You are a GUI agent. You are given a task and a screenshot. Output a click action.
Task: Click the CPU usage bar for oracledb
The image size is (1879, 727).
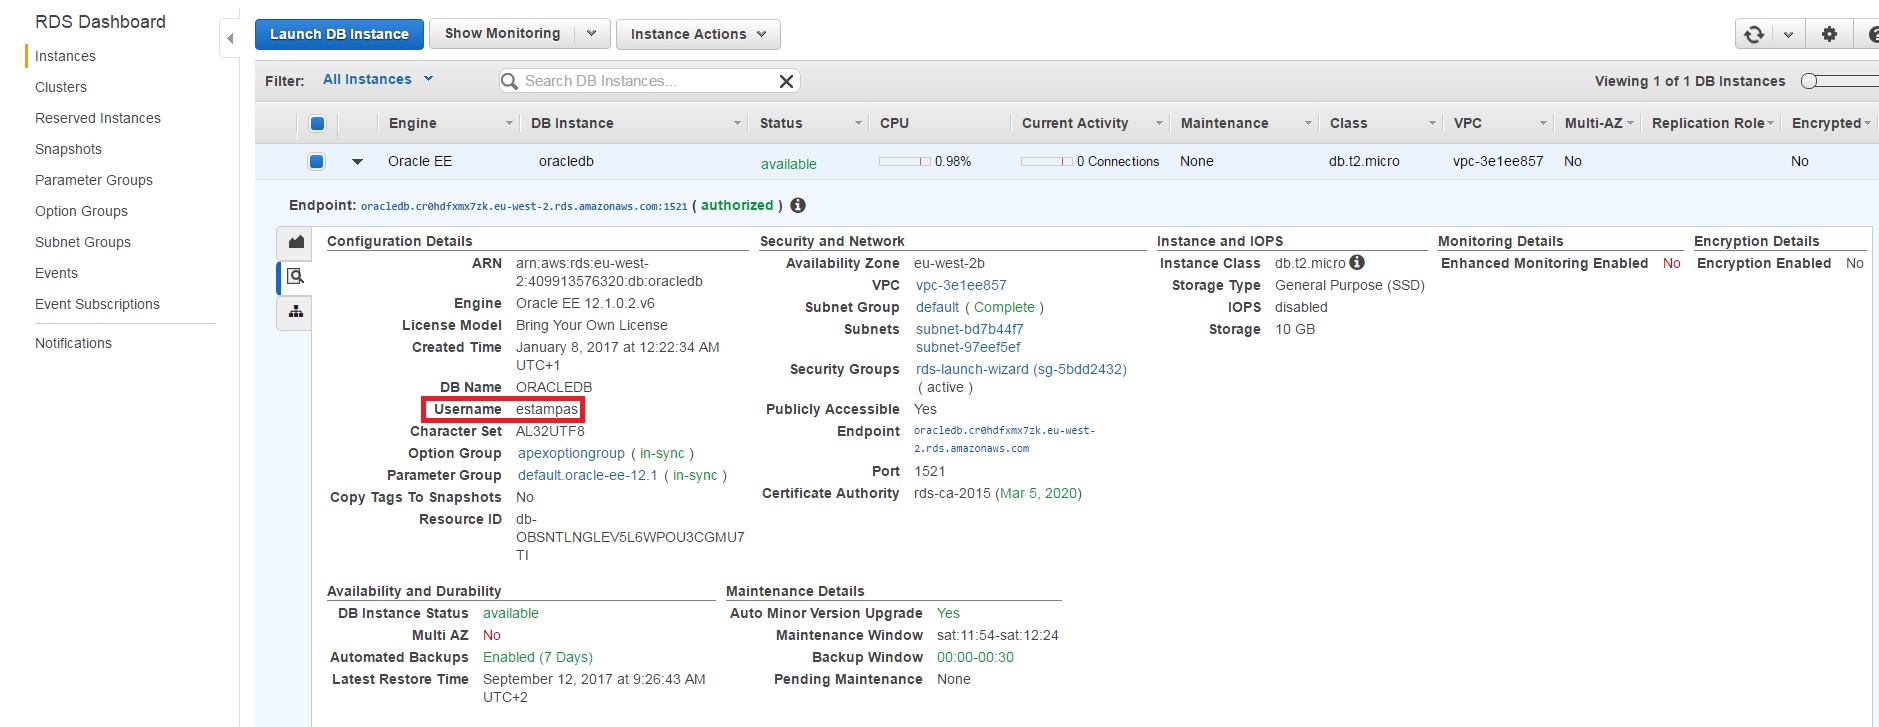tap(904, 161)
